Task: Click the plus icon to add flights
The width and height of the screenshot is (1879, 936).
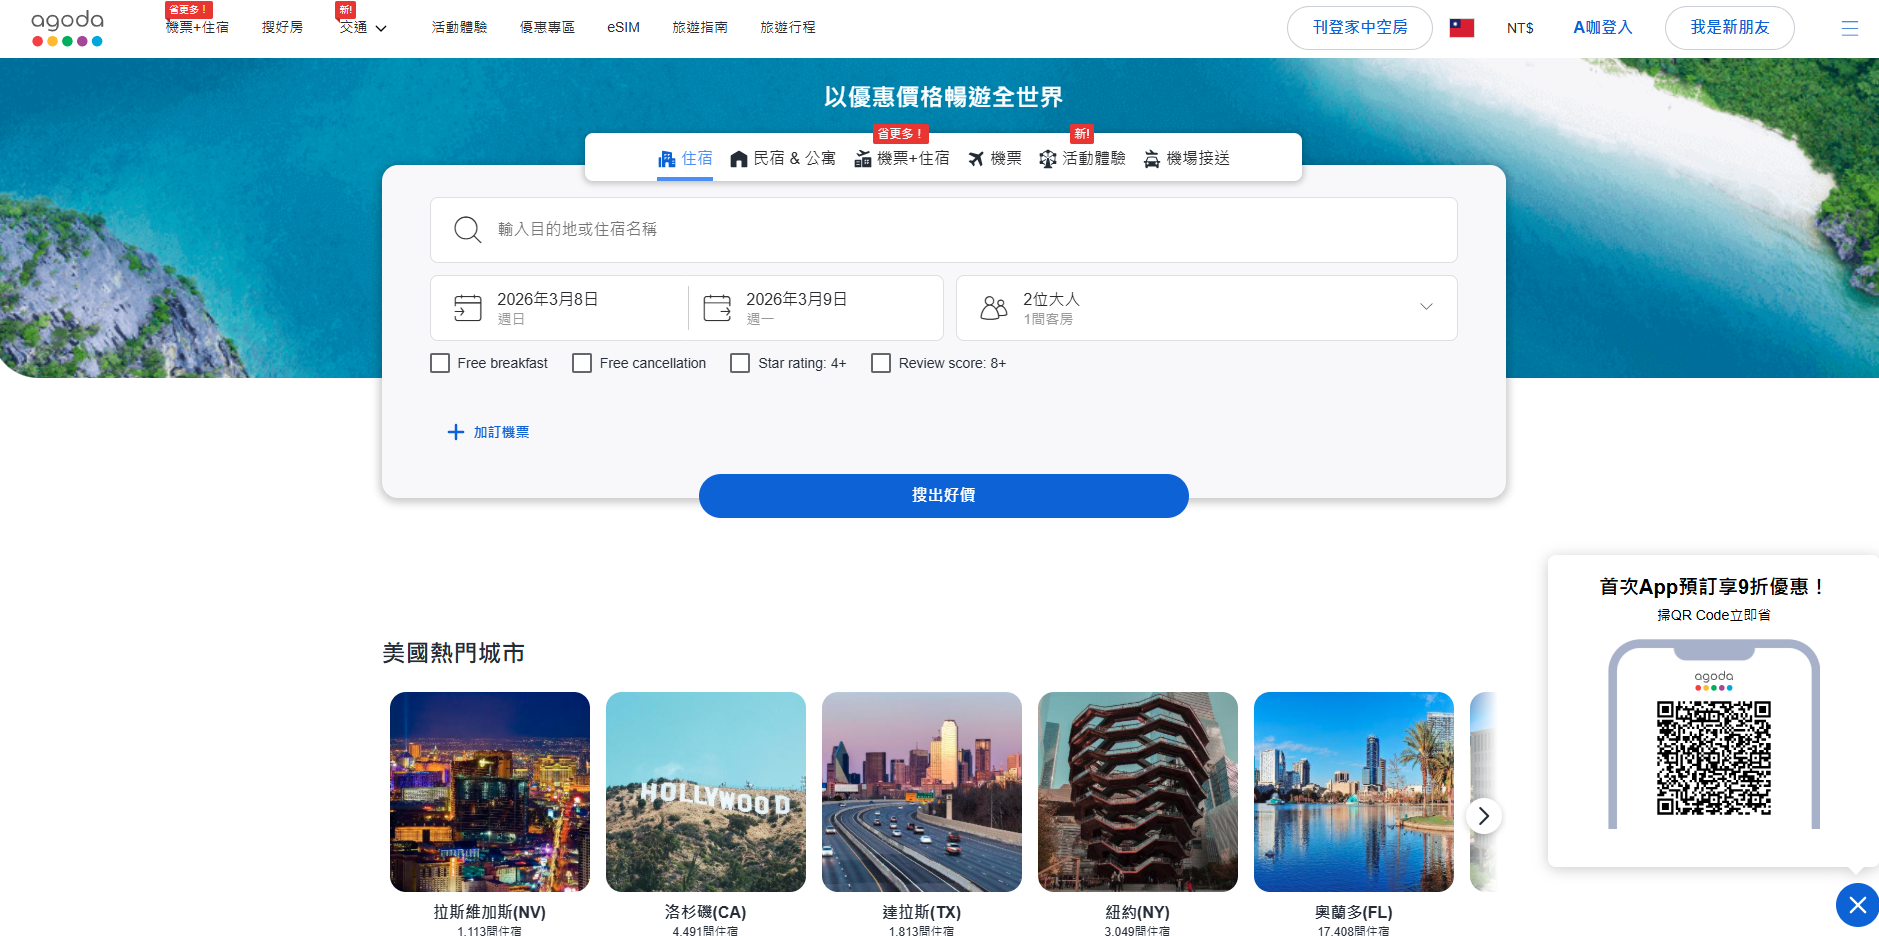Action: 456,432
